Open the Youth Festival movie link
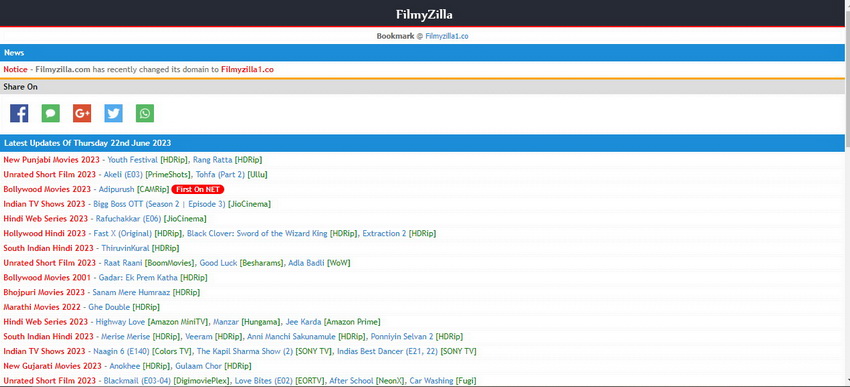Screen dimensions: 850x387 [x=133, y=160]
